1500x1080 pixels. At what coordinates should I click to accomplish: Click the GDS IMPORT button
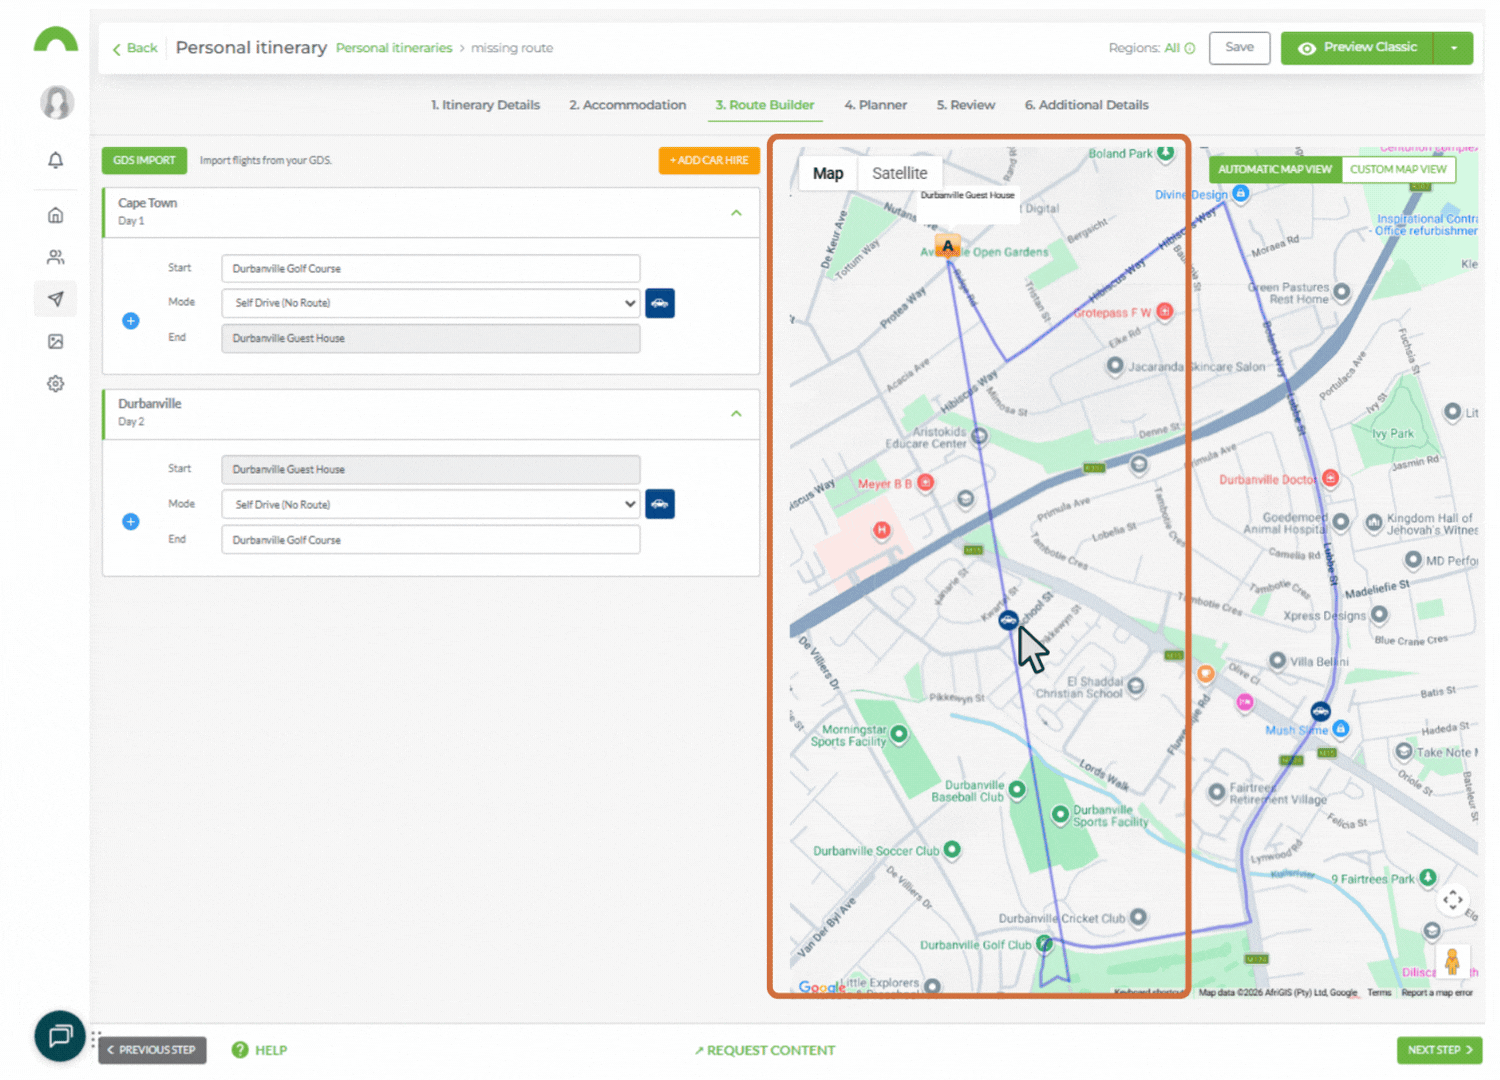tap(144, 160)
